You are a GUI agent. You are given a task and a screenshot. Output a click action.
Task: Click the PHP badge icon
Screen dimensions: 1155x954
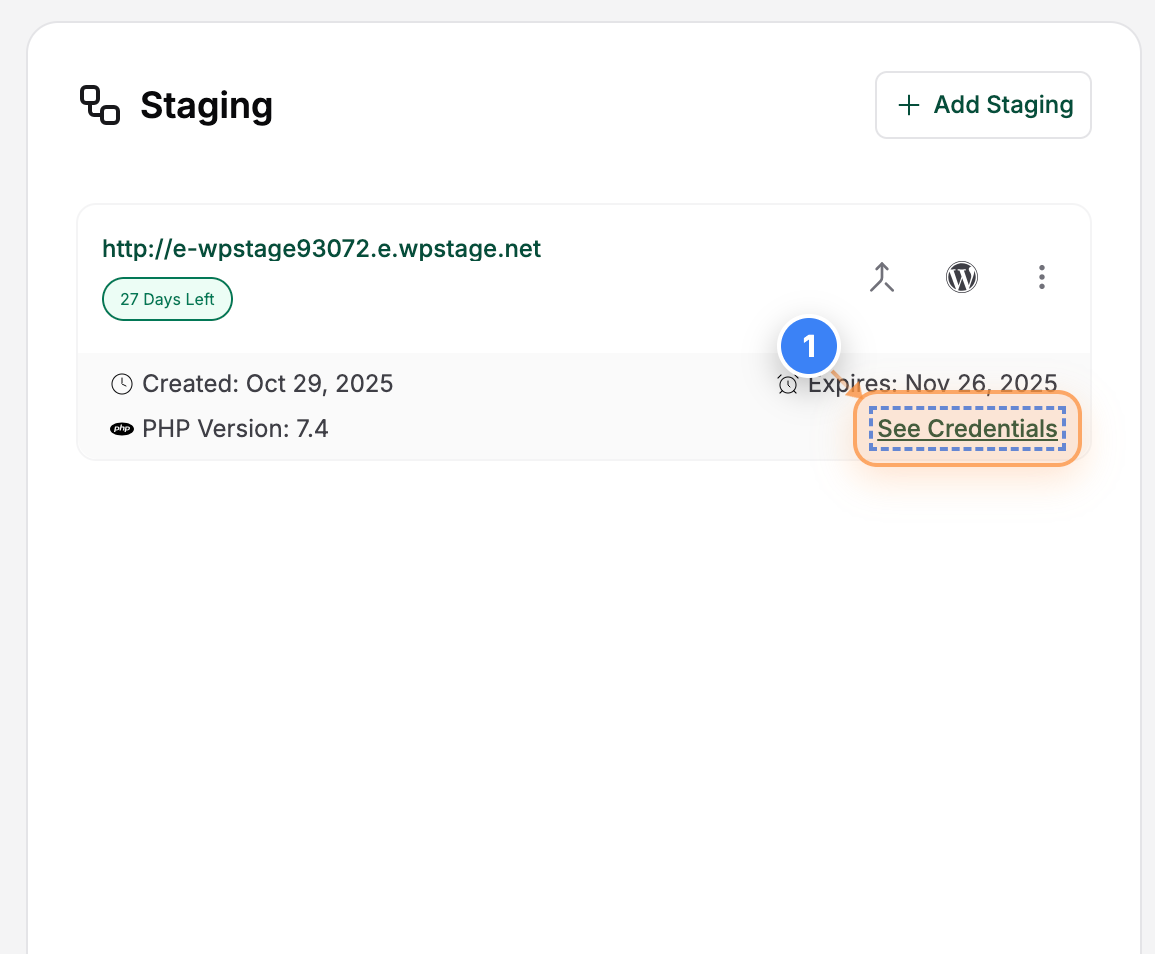121,428
